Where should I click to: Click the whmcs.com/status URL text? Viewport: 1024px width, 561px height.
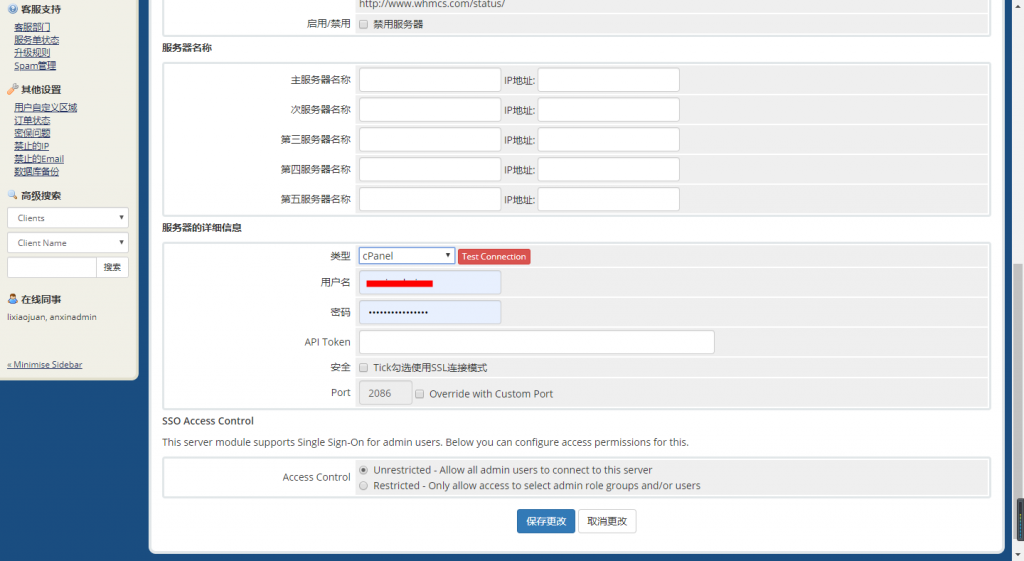(432, 5)
